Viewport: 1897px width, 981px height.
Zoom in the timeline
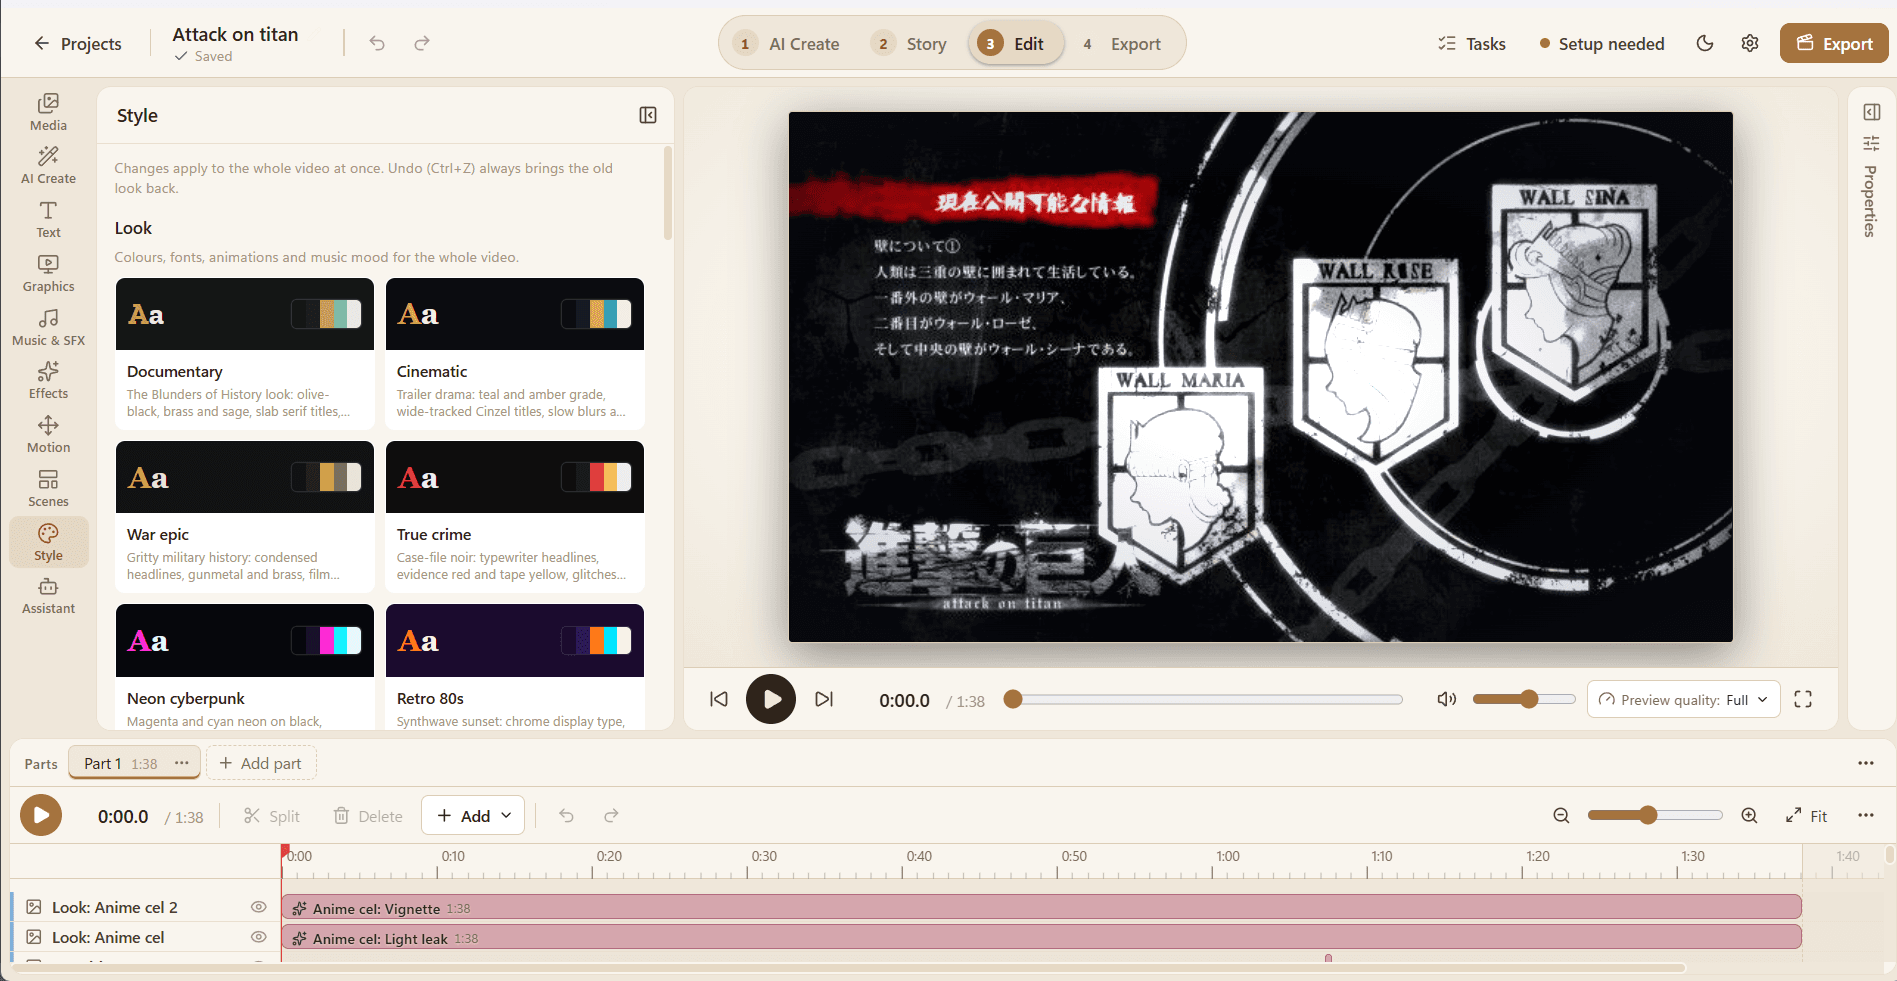1749,816
